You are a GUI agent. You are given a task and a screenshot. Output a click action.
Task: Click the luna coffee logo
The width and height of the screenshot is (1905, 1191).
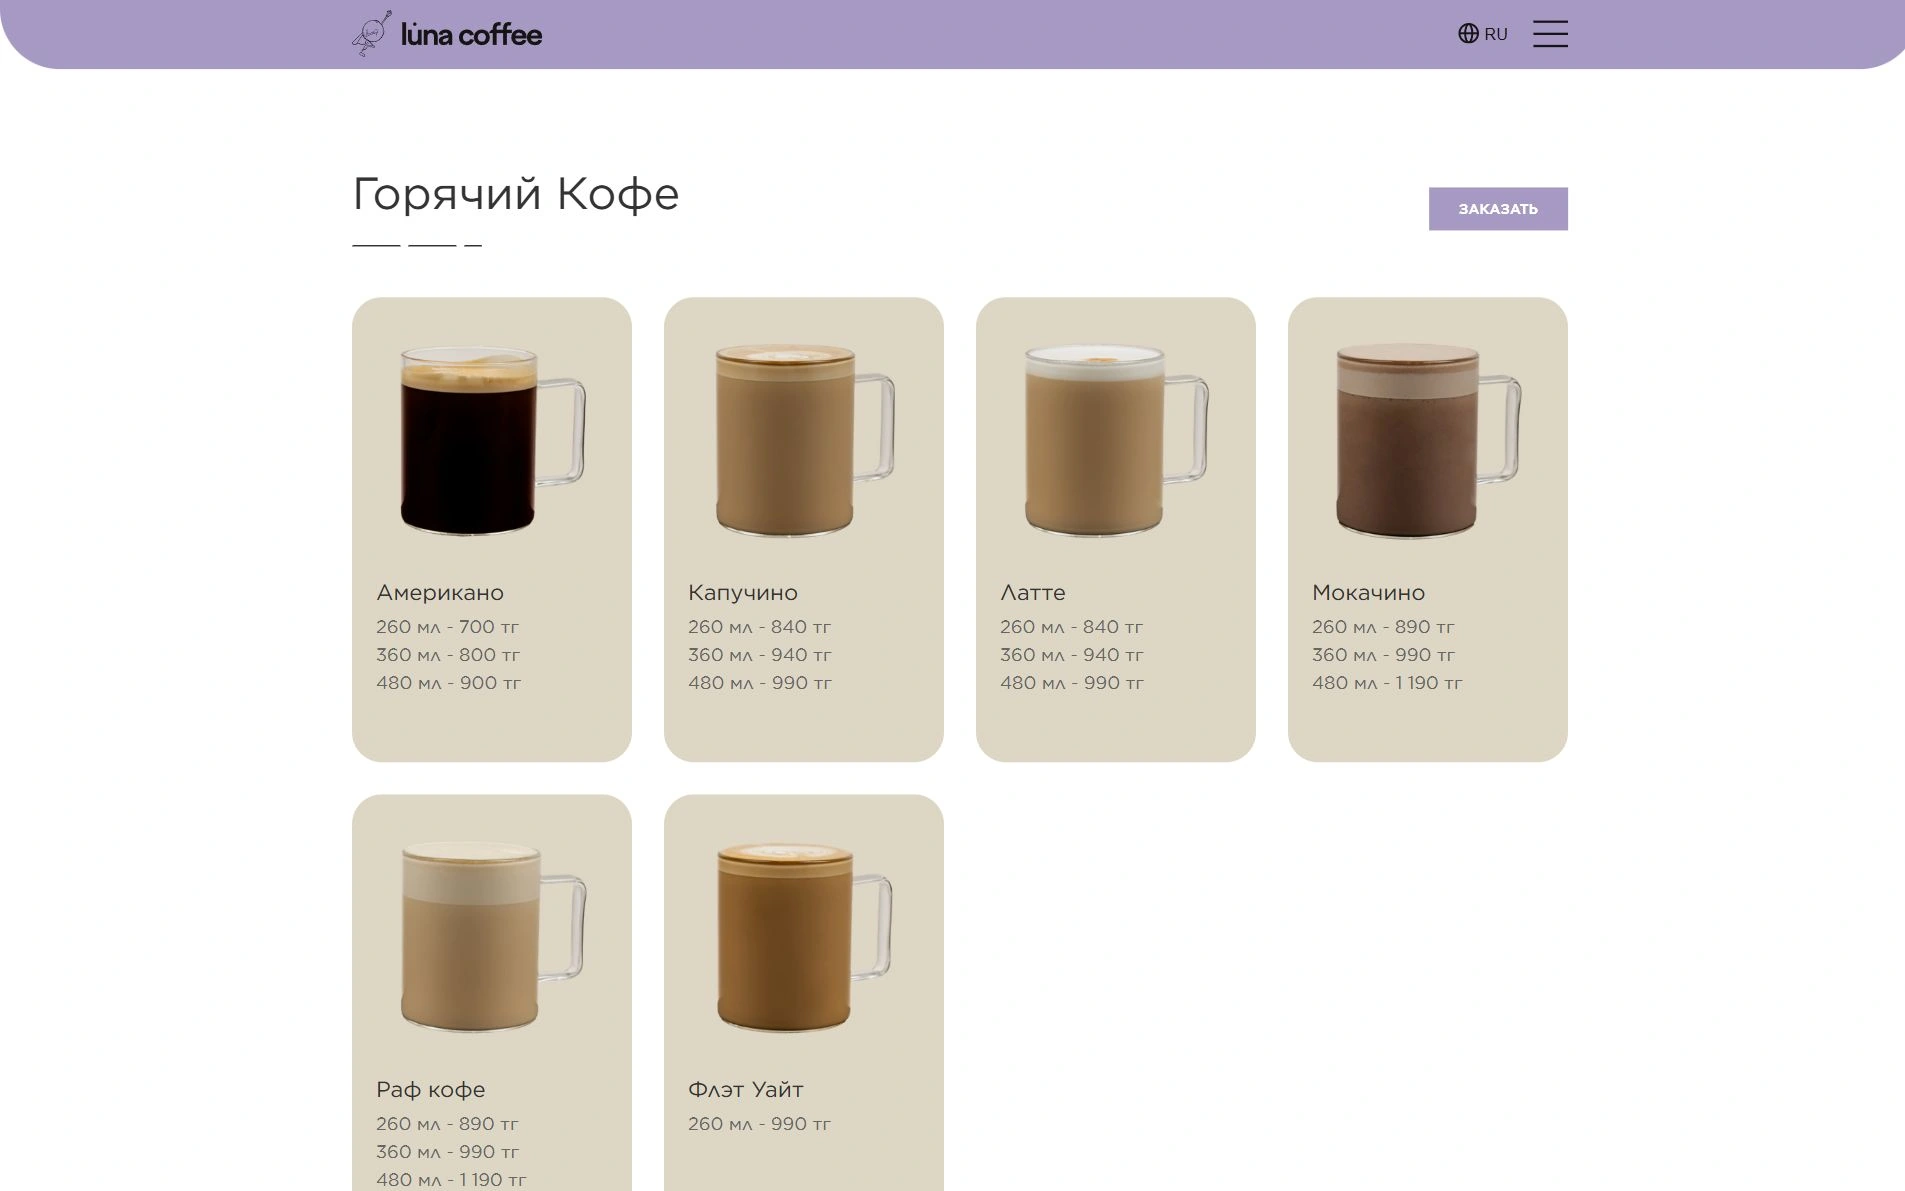coord(447,34)
